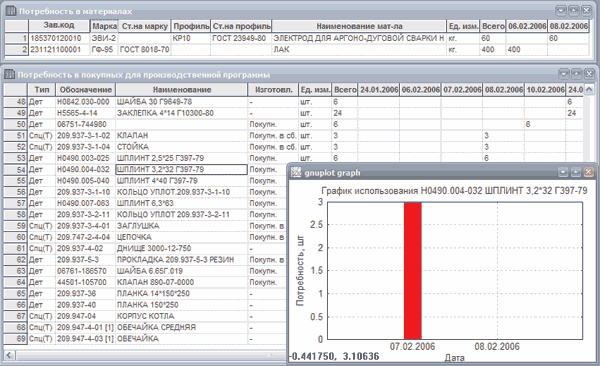Select row header 69 in purchased table

15,338
